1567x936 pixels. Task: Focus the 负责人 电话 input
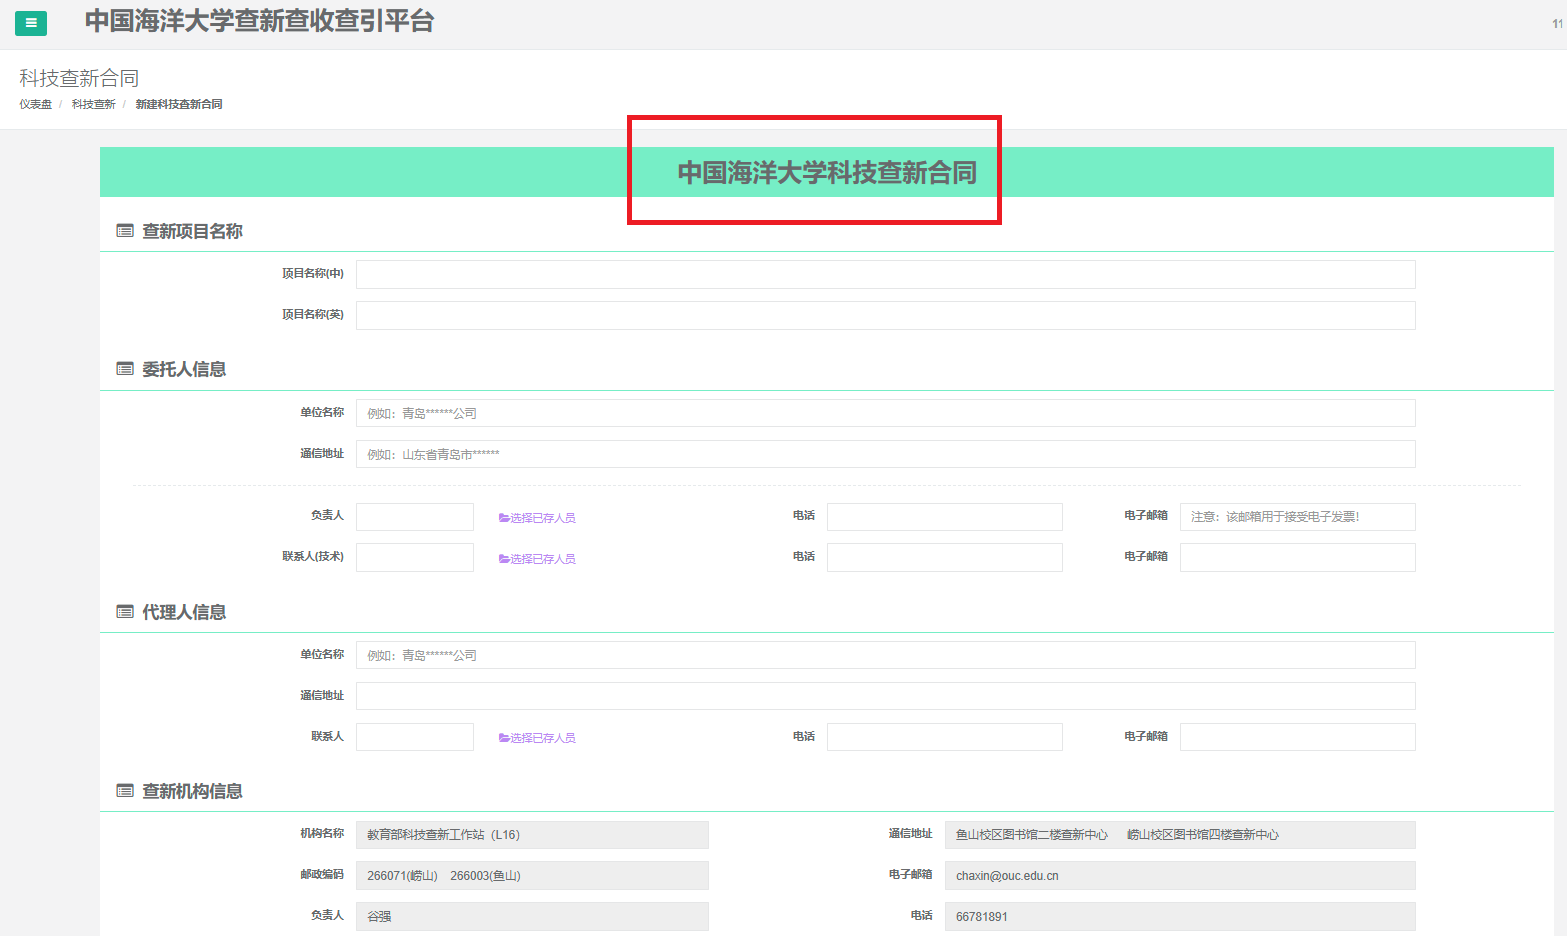[945, 517]
